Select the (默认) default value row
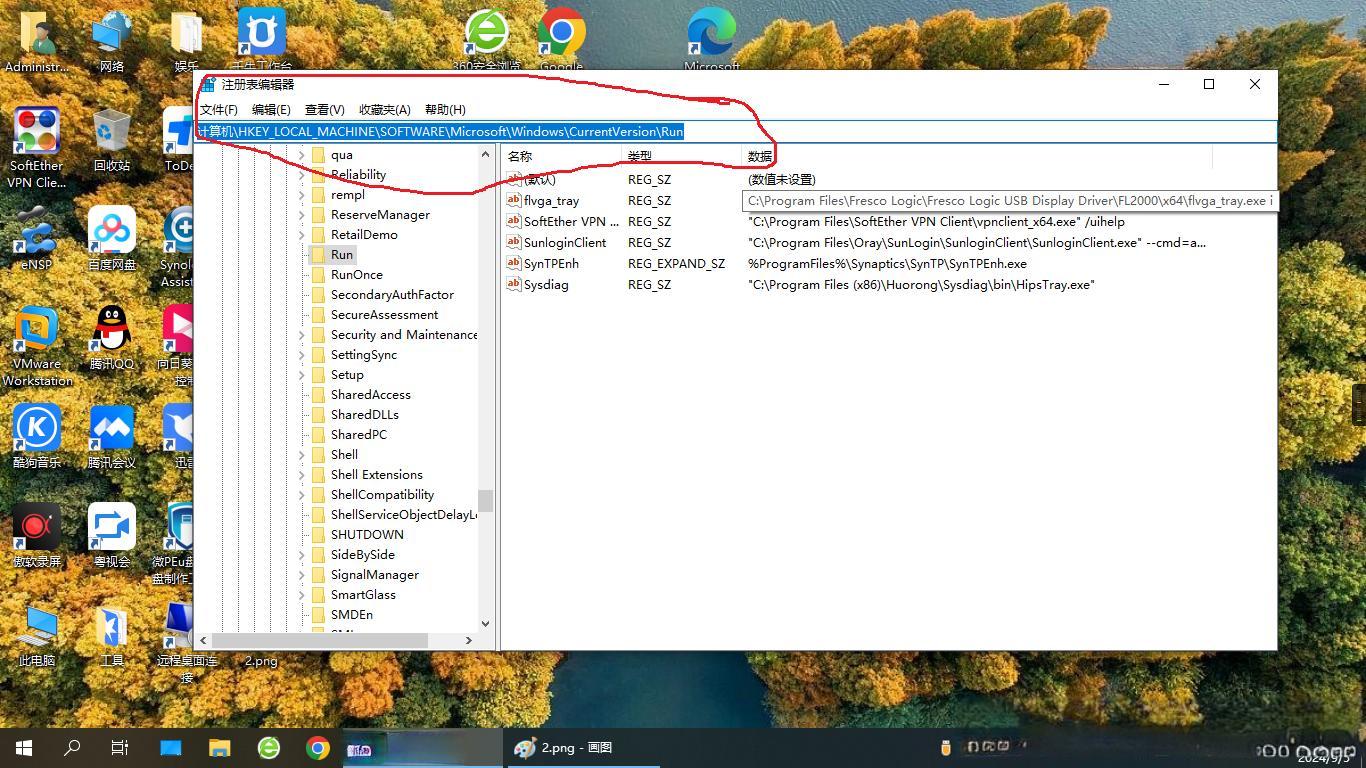This screenshot has height=768, width=1366. [540, 180]
